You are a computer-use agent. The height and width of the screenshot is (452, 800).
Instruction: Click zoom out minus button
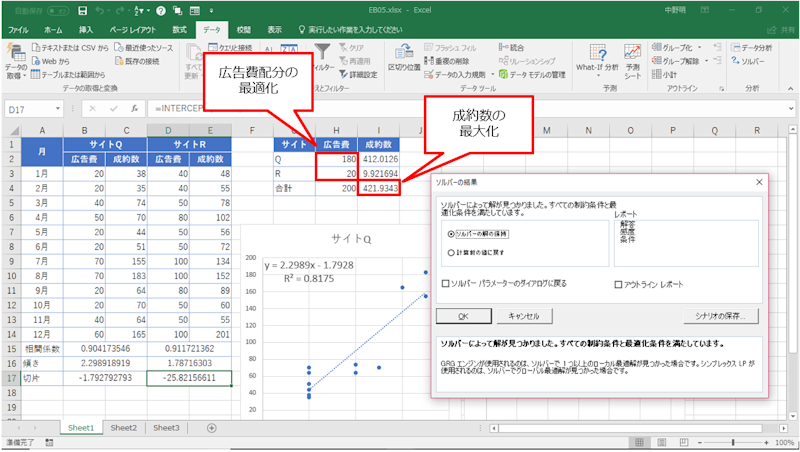(699, 443)
